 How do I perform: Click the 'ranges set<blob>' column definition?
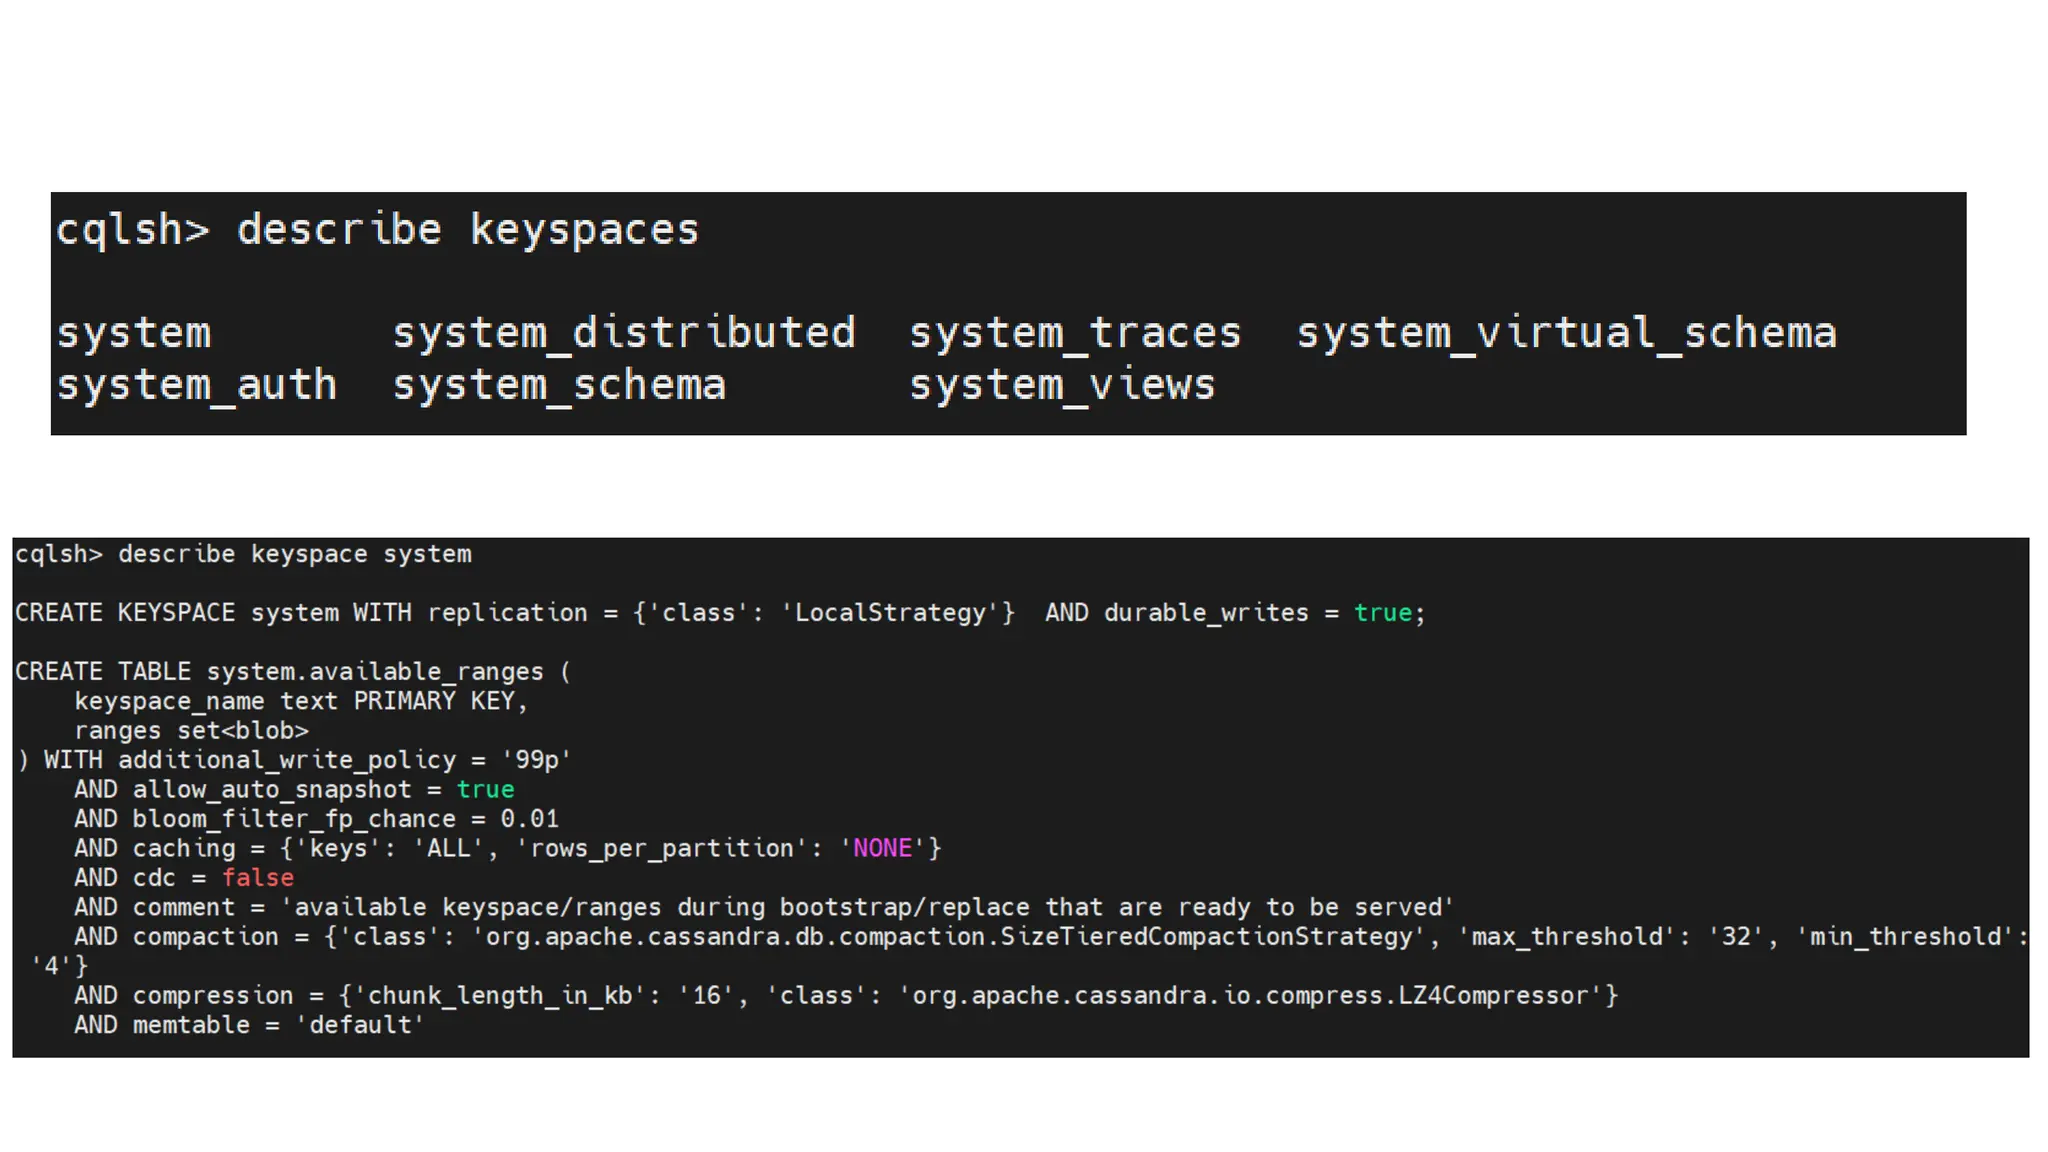(x=191, y=731)
